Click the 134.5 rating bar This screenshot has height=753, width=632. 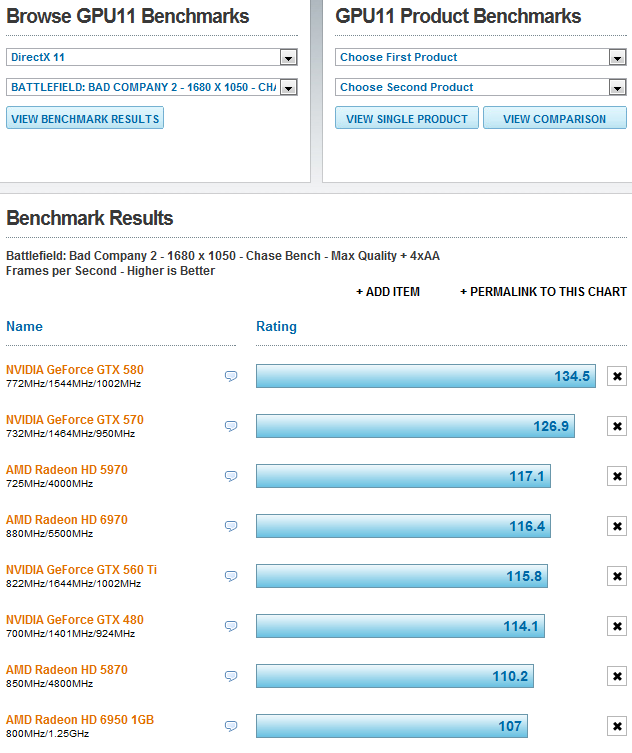(426, 376)
